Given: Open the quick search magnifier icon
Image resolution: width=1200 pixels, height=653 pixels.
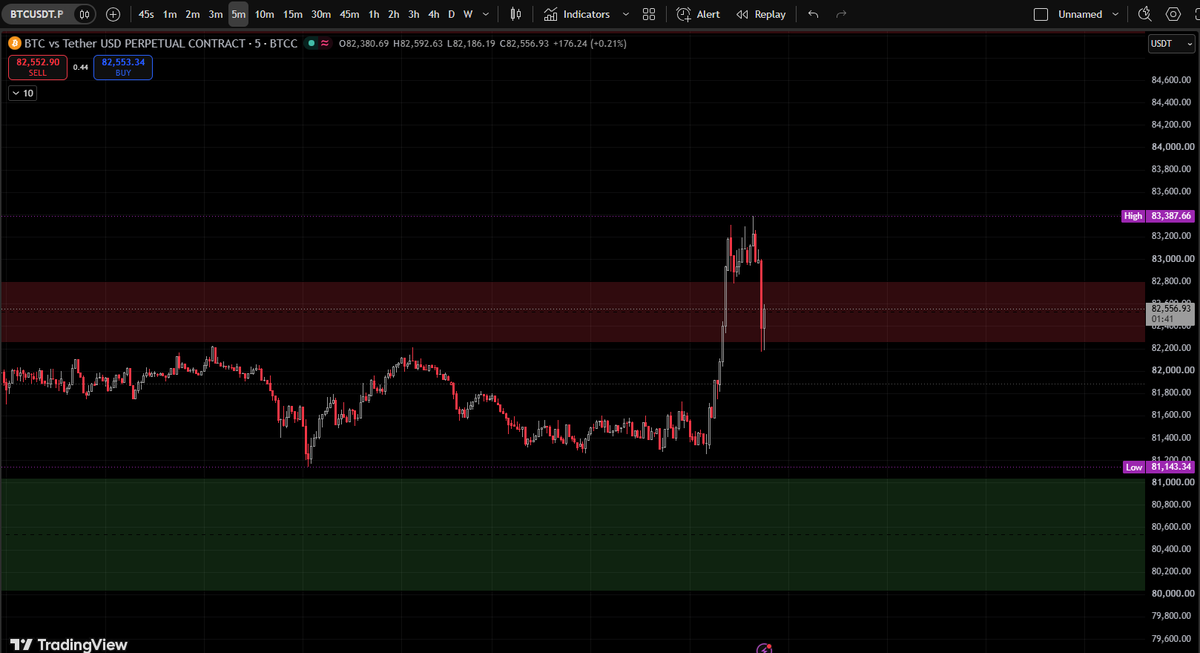Looking at the screenshot, I should pos(1146,14).
